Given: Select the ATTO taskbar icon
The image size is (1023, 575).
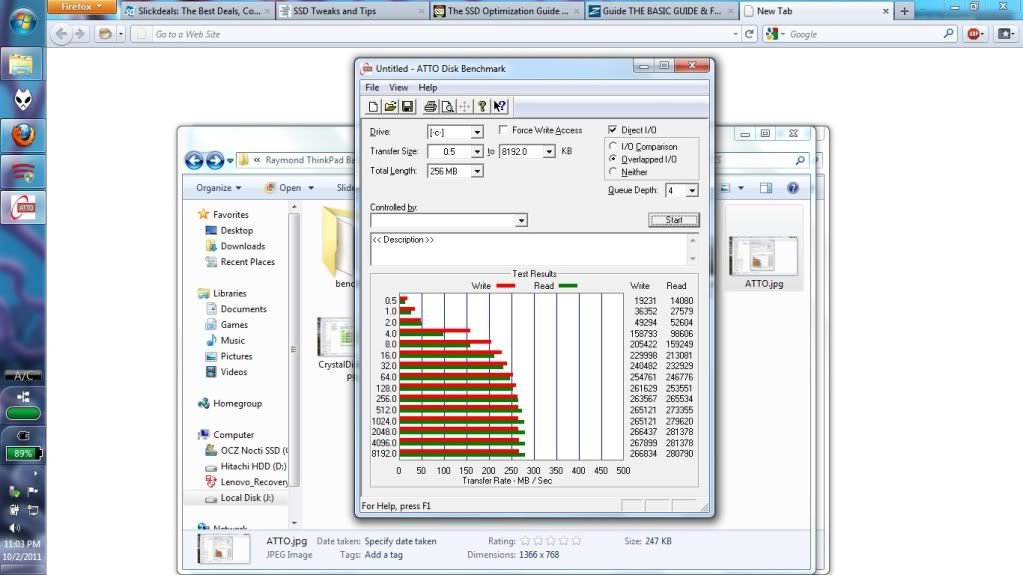Looking at the screenshot, I should 23,208.
